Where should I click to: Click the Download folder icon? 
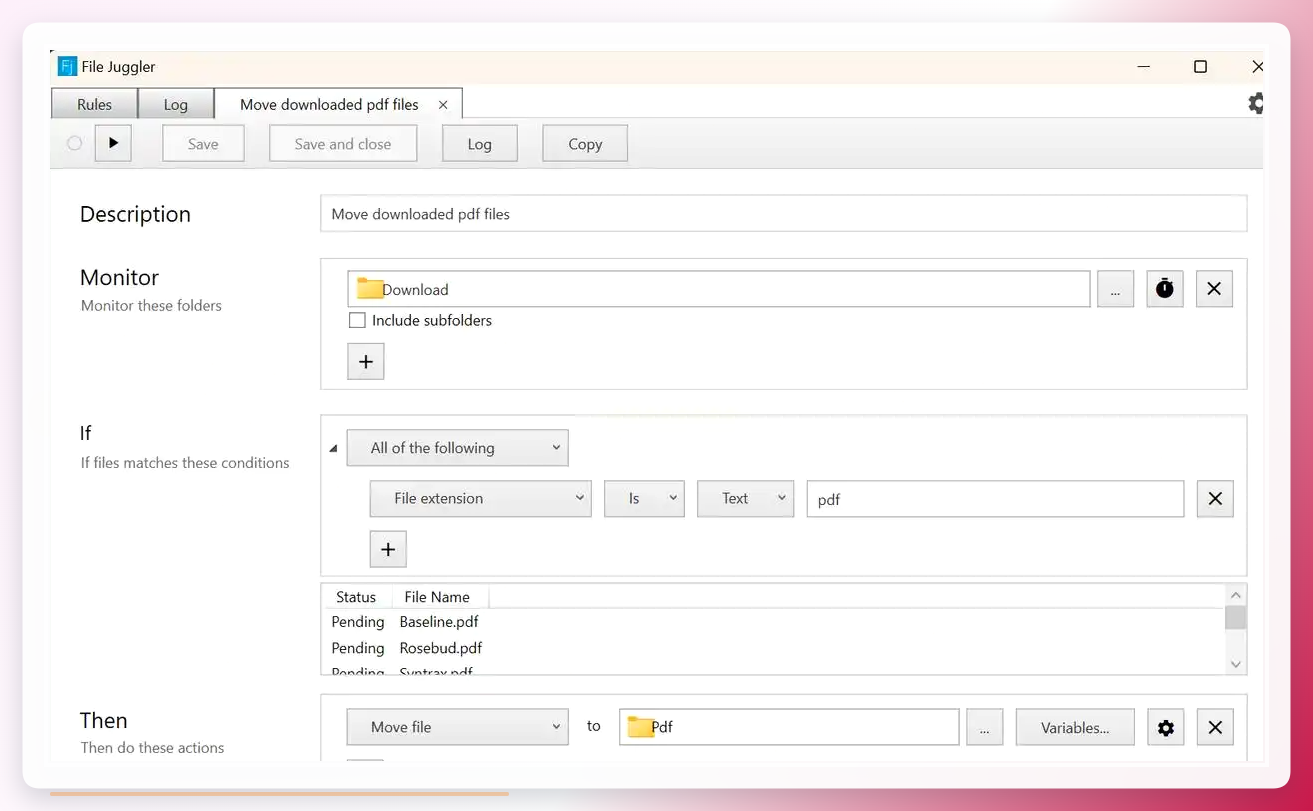(x=369, y=289)
